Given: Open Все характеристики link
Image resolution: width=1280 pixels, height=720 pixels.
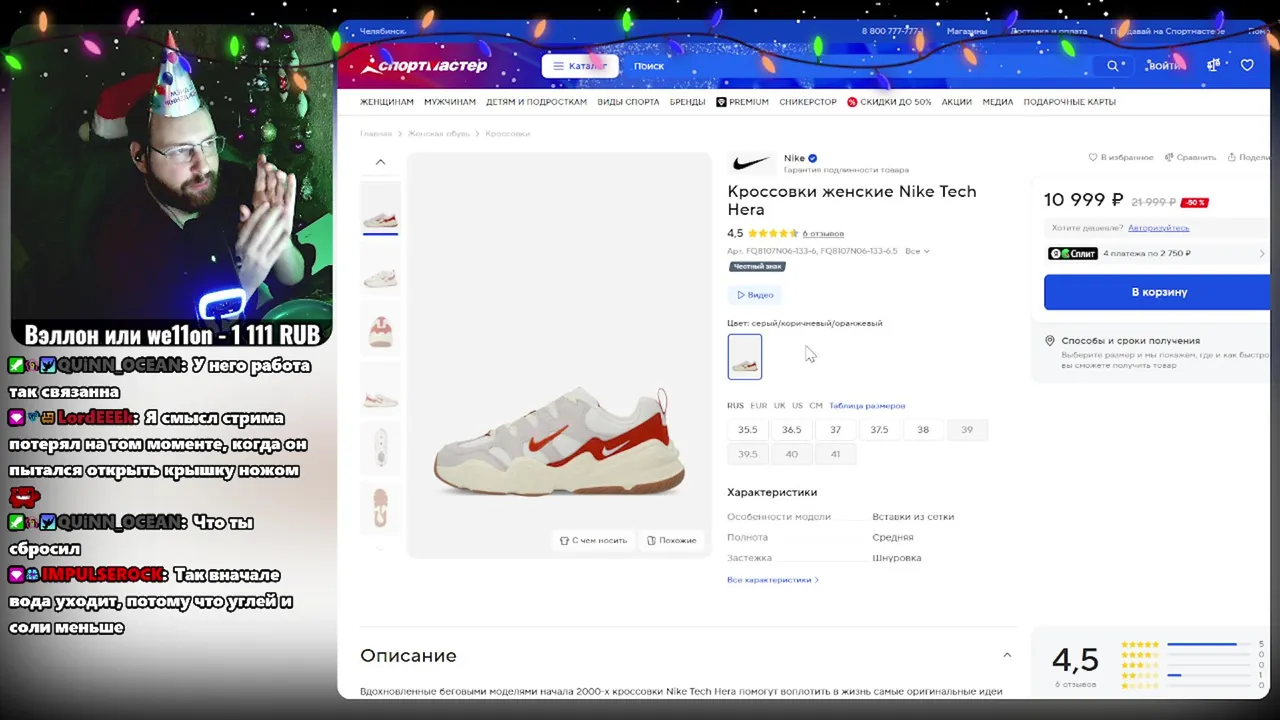Looking at the screenshot, I should point(772,580).
